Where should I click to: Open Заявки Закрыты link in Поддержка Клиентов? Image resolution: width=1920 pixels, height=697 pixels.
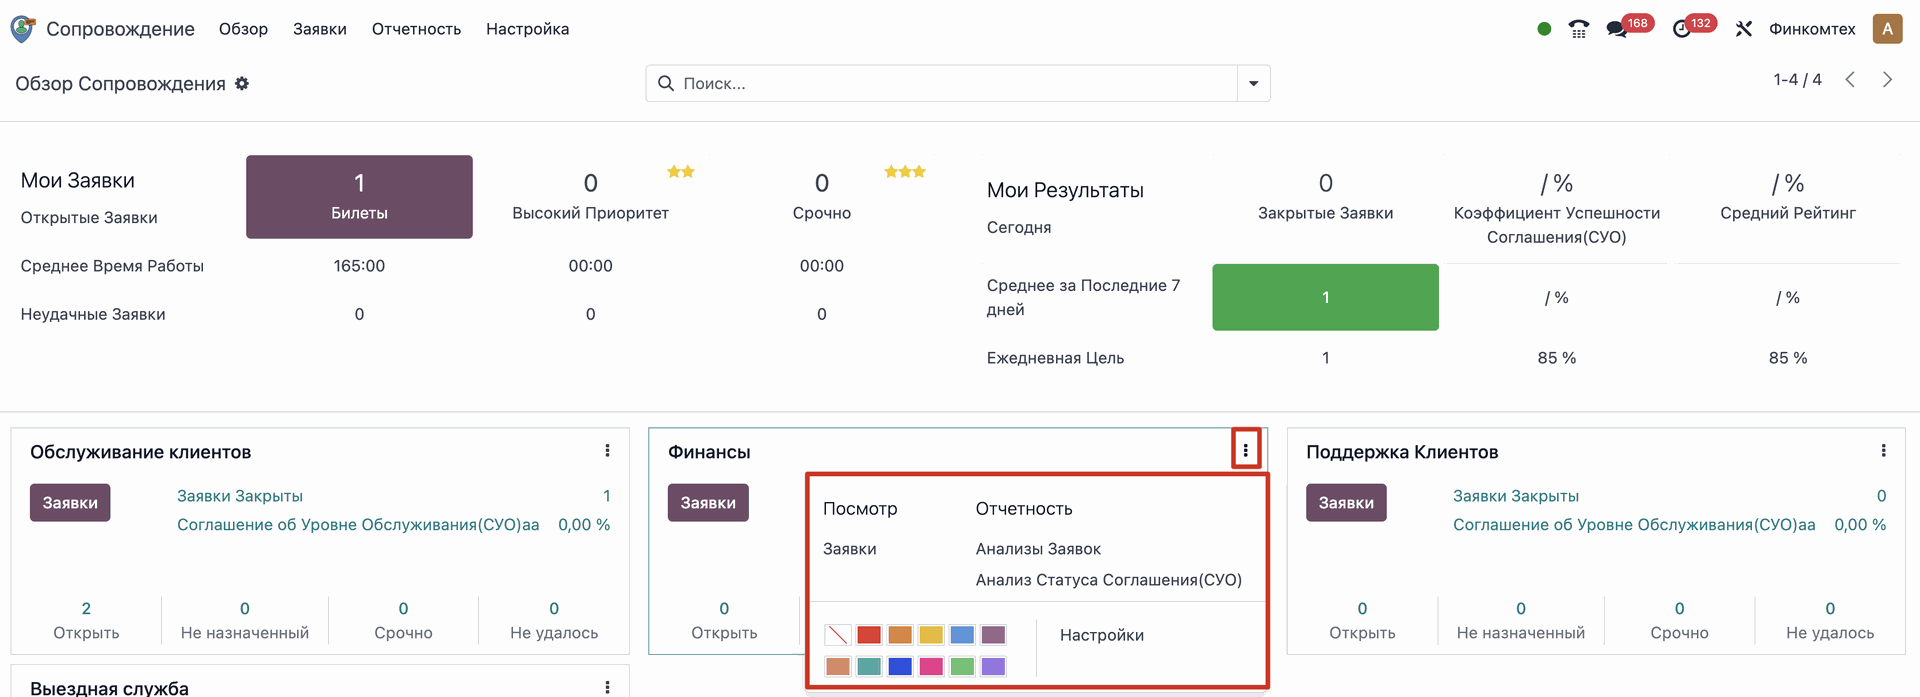pos(1516,496)
